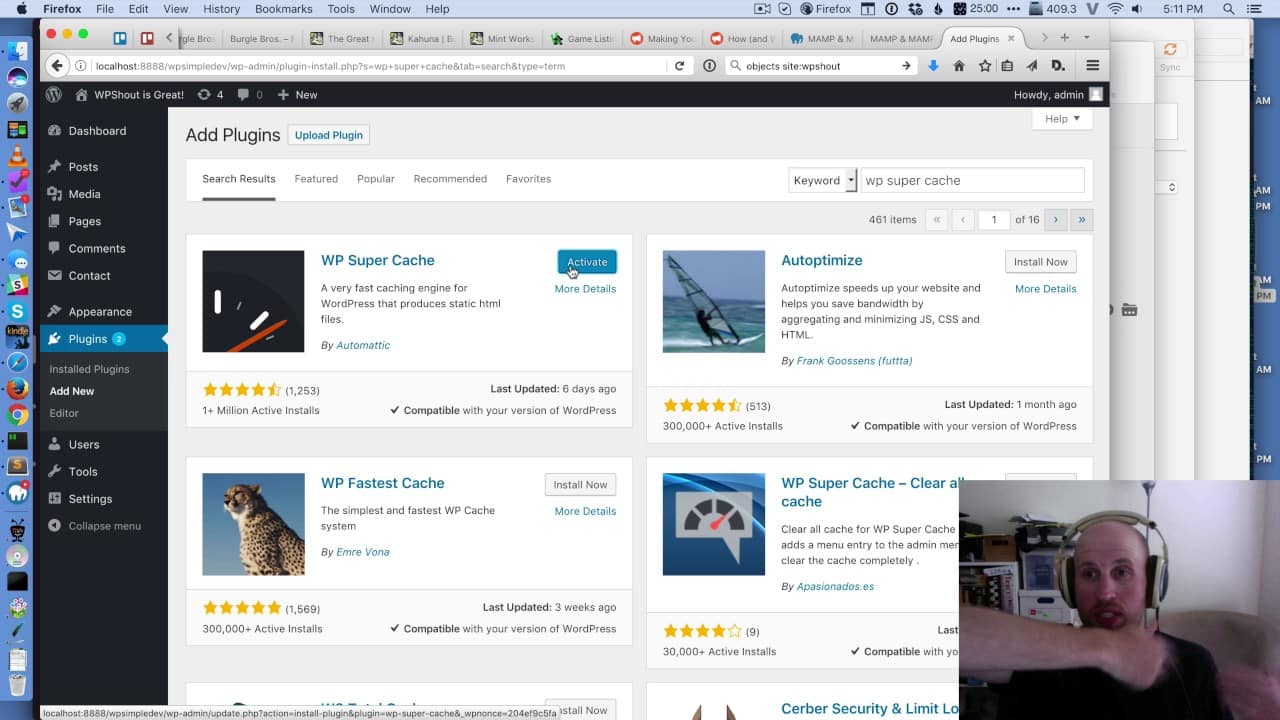
Task: Click the Upload Plugin button
Action: click(329, 135)
